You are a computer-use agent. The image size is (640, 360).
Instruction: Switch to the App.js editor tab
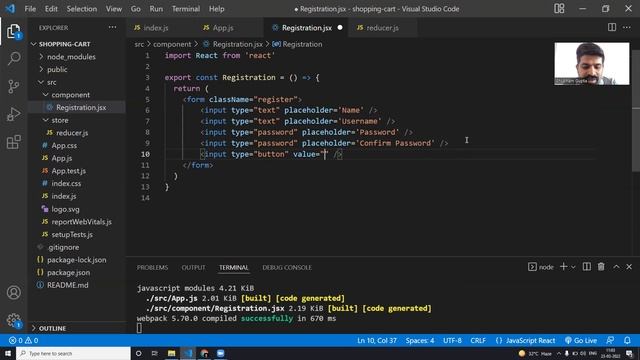[223, 28]
